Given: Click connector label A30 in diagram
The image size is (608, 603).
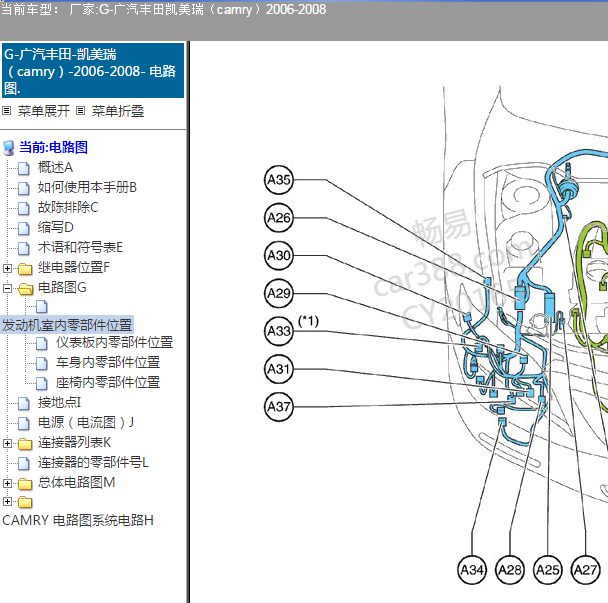Looking at the screenshot, I should pos(279,256).
